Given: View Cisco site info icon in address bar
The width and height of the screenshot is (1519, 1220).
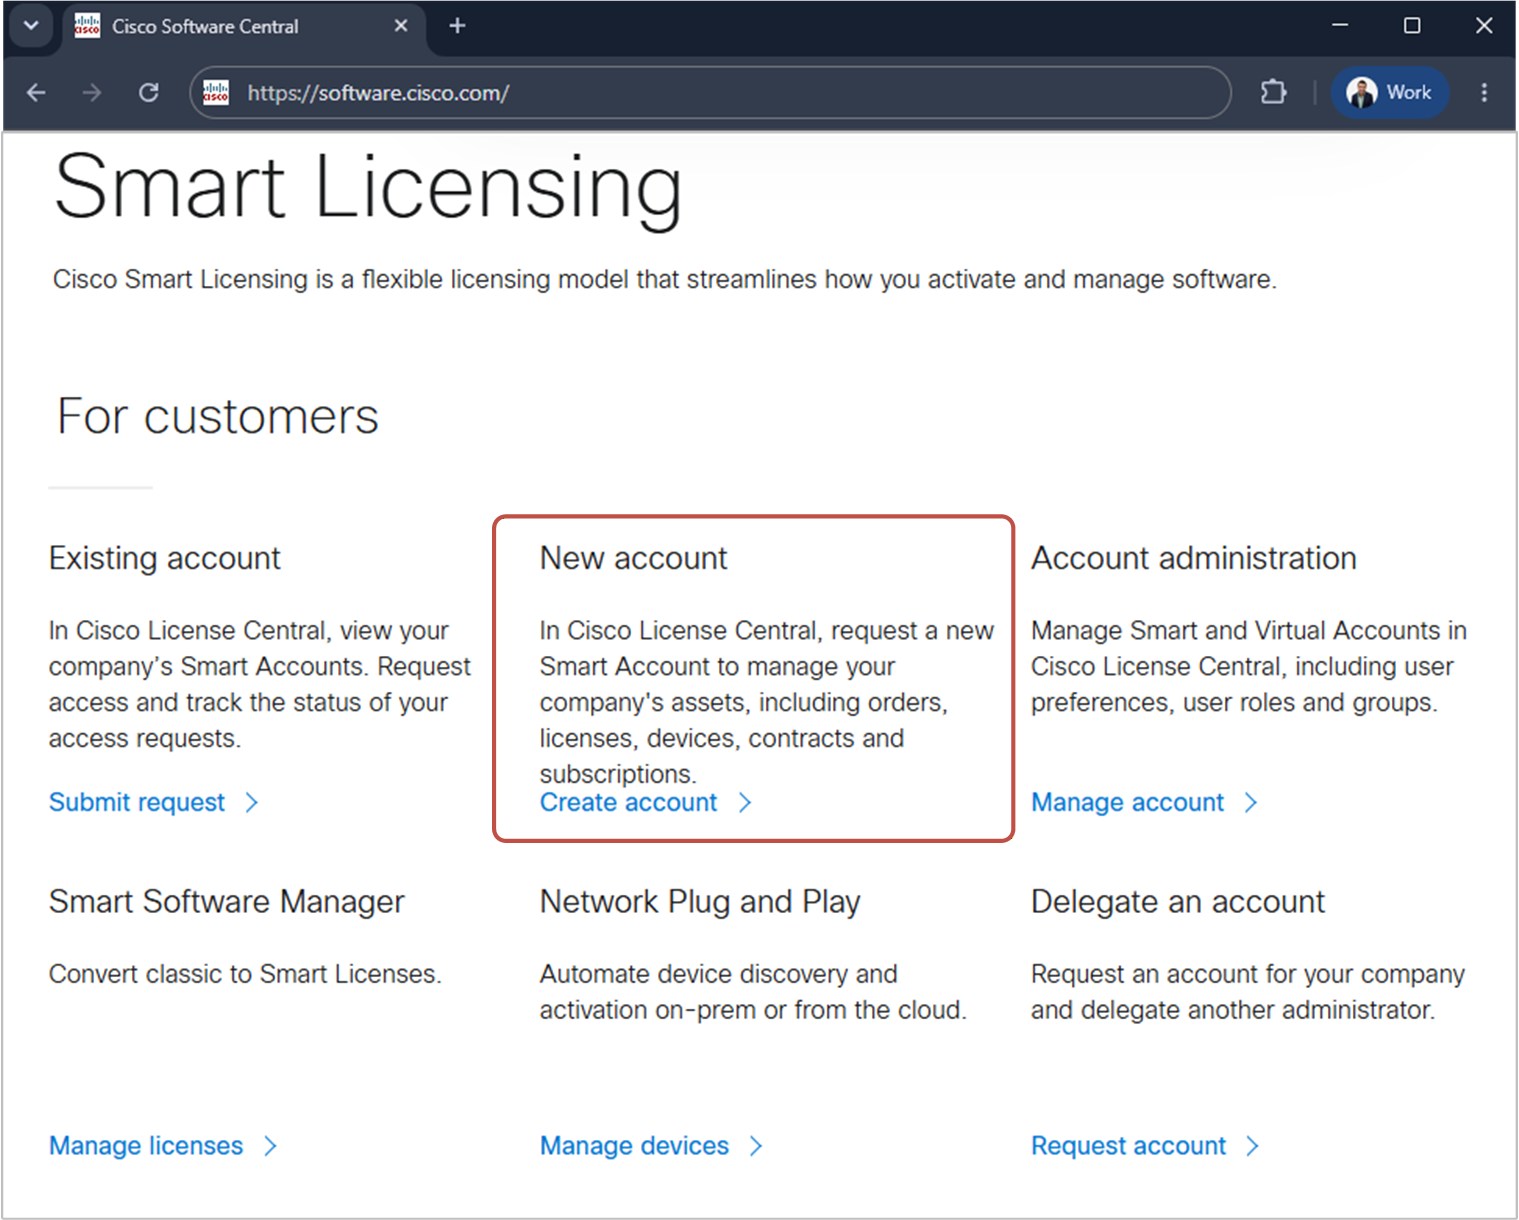Looking at the screenshot, I should [x=216, y=93].
